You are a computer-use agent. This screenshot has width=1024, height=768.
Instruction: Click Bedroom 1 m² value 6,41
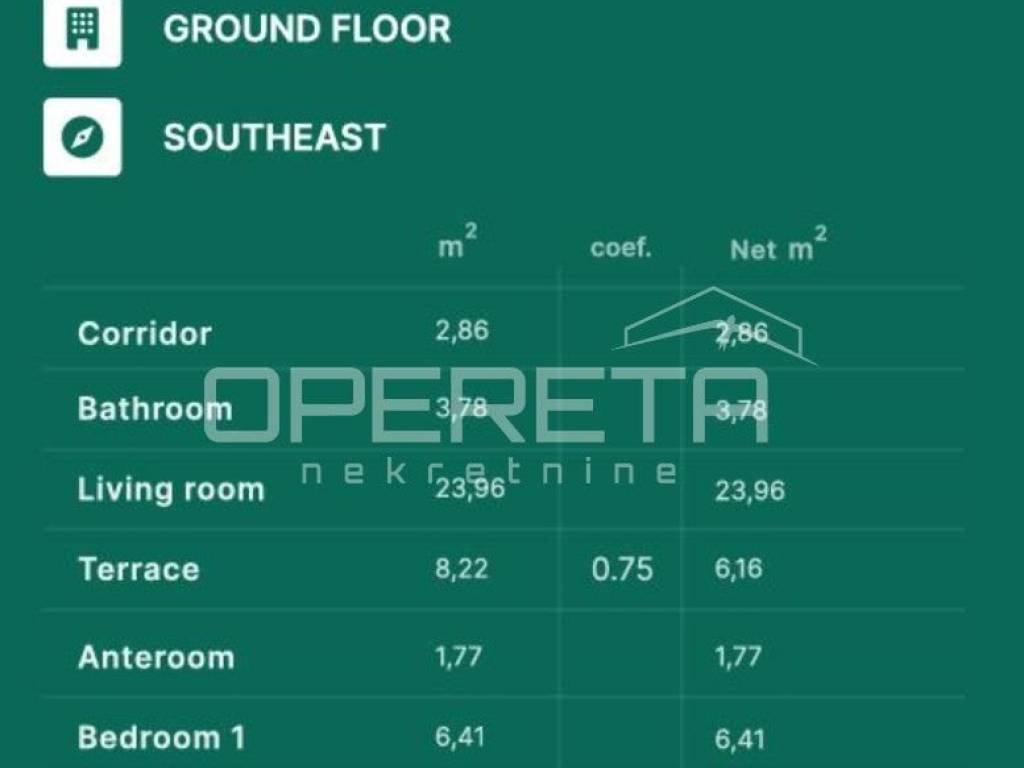(460, 737)
